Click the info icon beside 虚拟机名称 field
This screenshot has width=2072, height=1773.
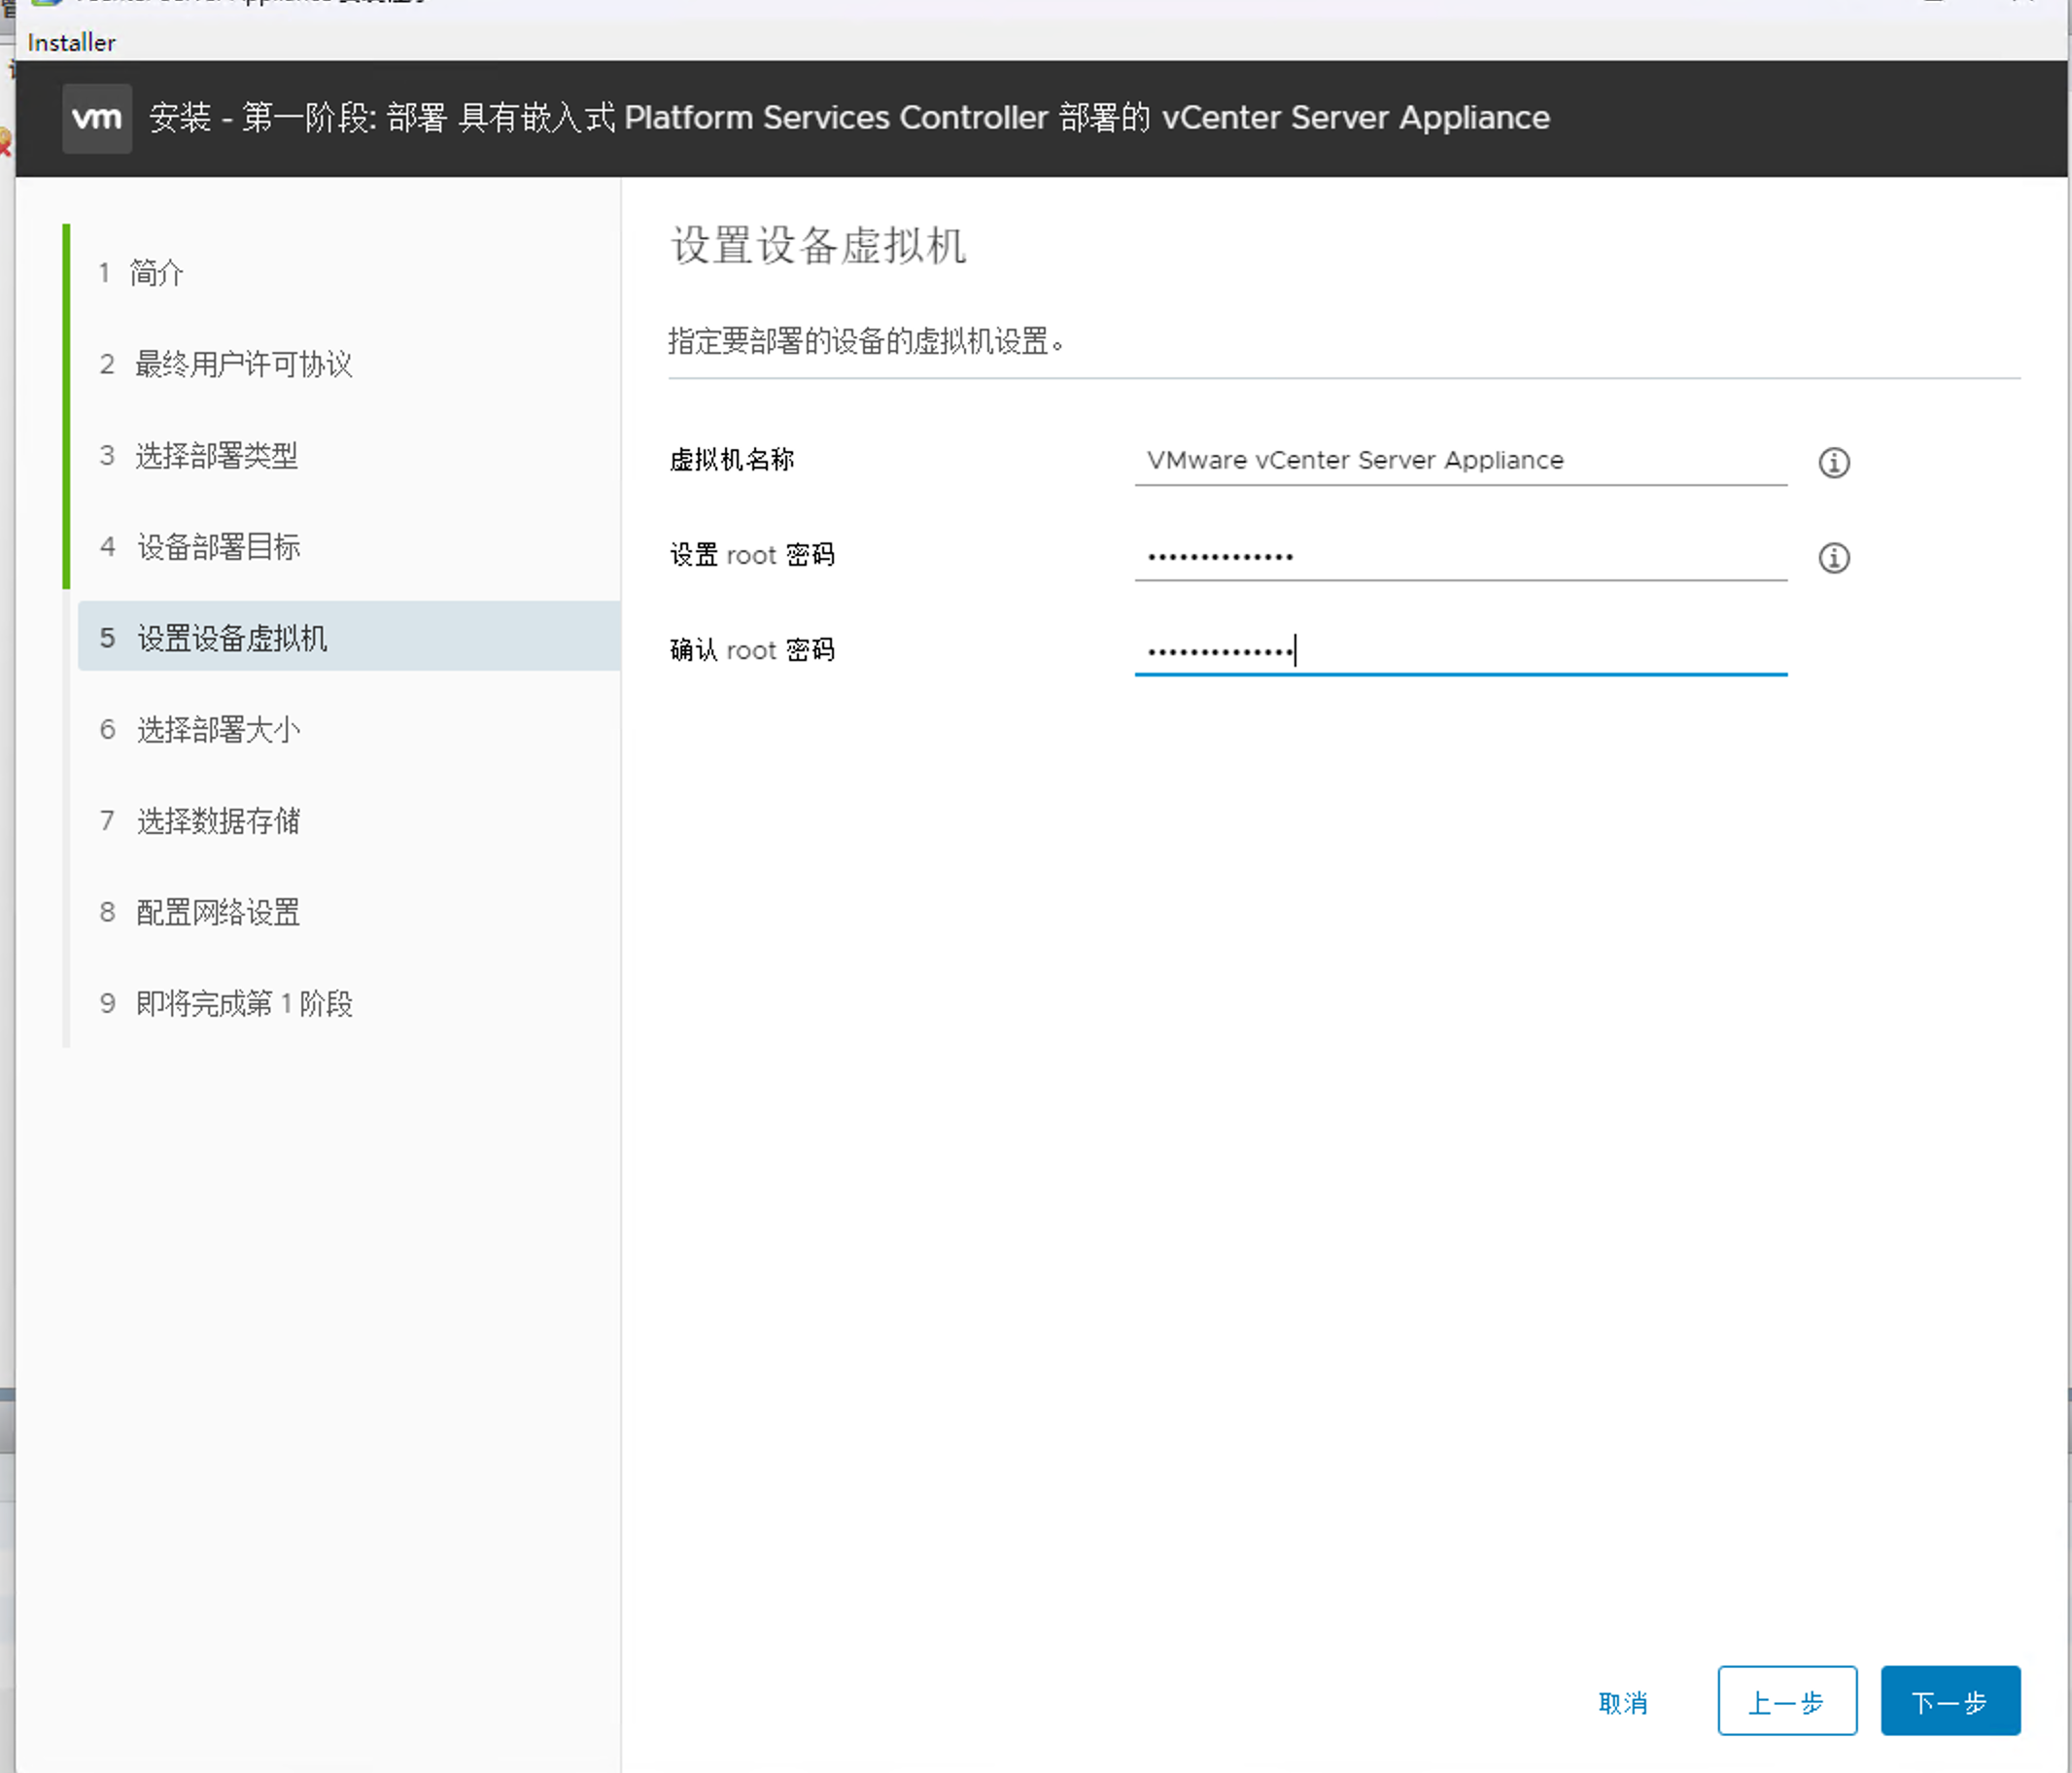click(1833, 462)
